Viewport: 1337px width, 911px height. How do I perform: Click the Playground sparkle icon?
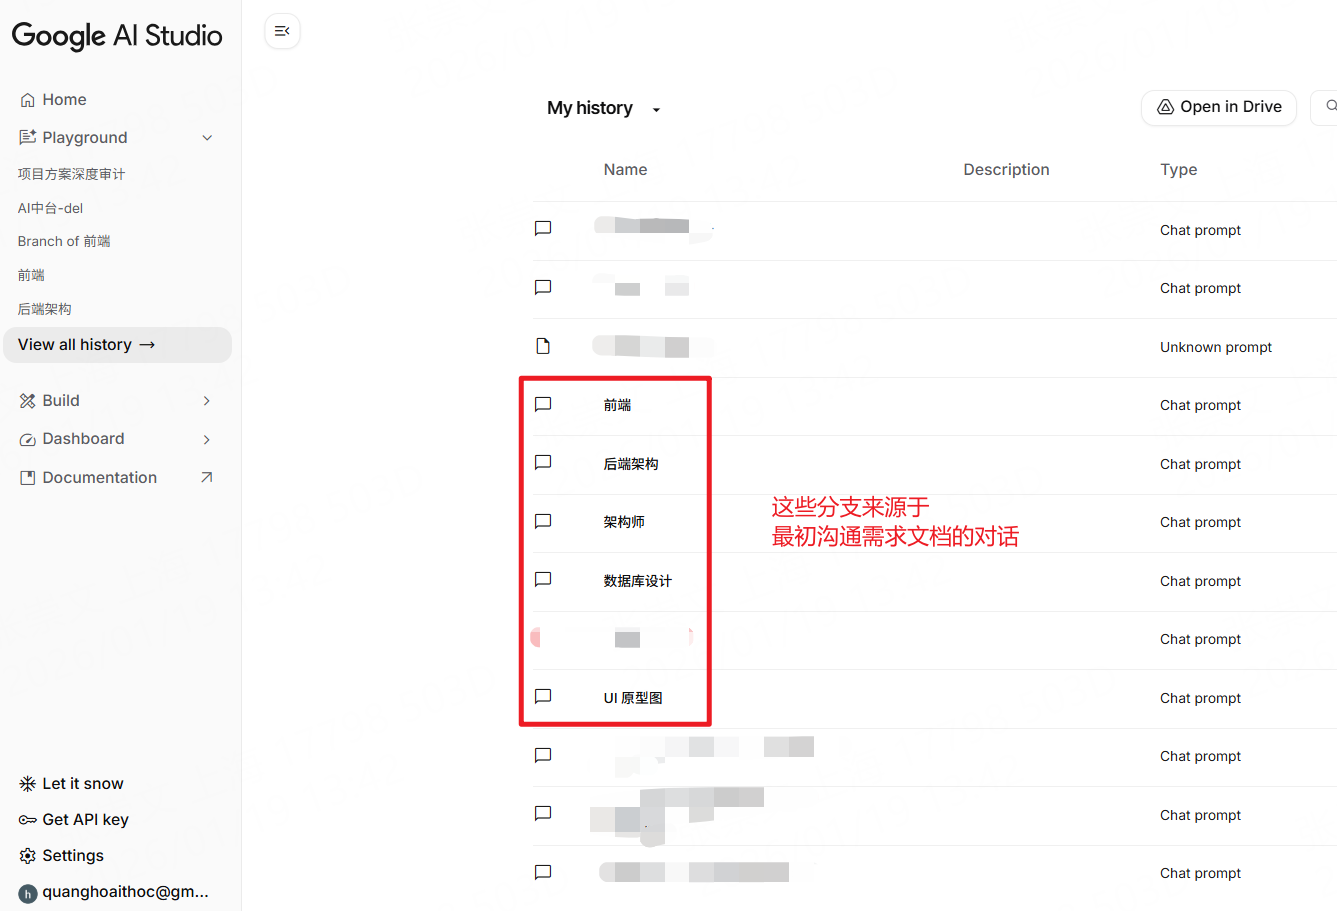pyautogui.click(x=27, y=137)
